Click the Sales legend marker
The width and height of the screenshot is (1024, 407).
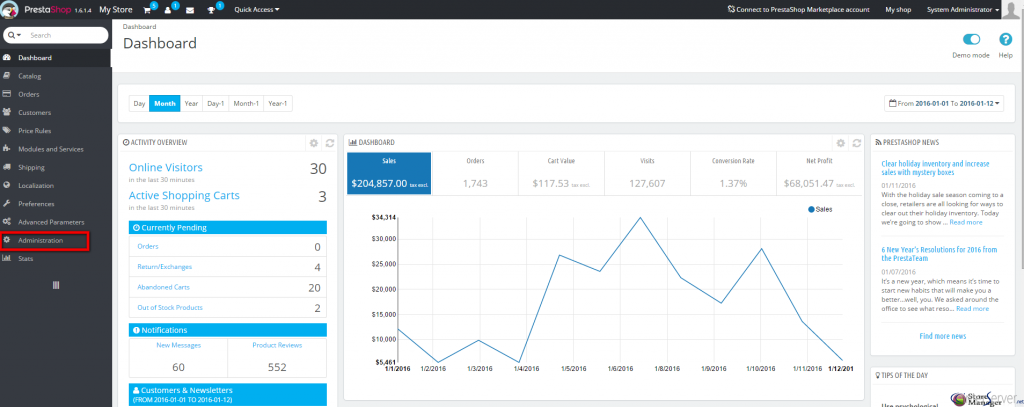coord(811,209)
